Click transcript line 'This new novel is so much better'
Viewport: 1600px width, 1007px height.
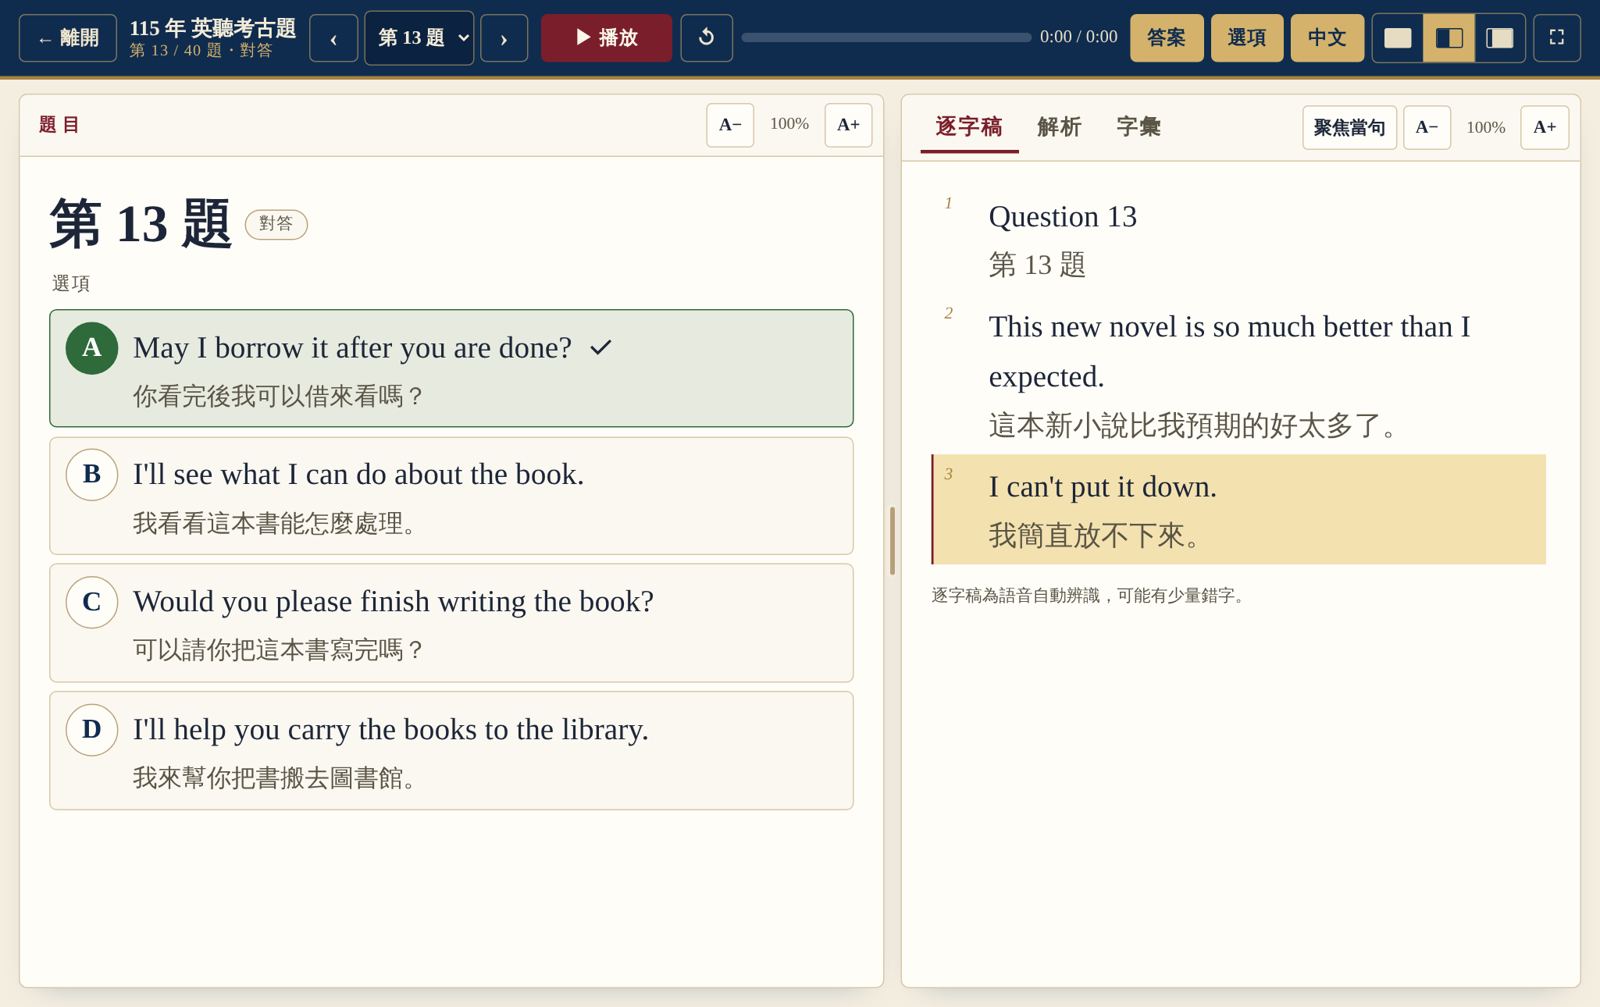pyautogui.click(x=1238, y=375)
